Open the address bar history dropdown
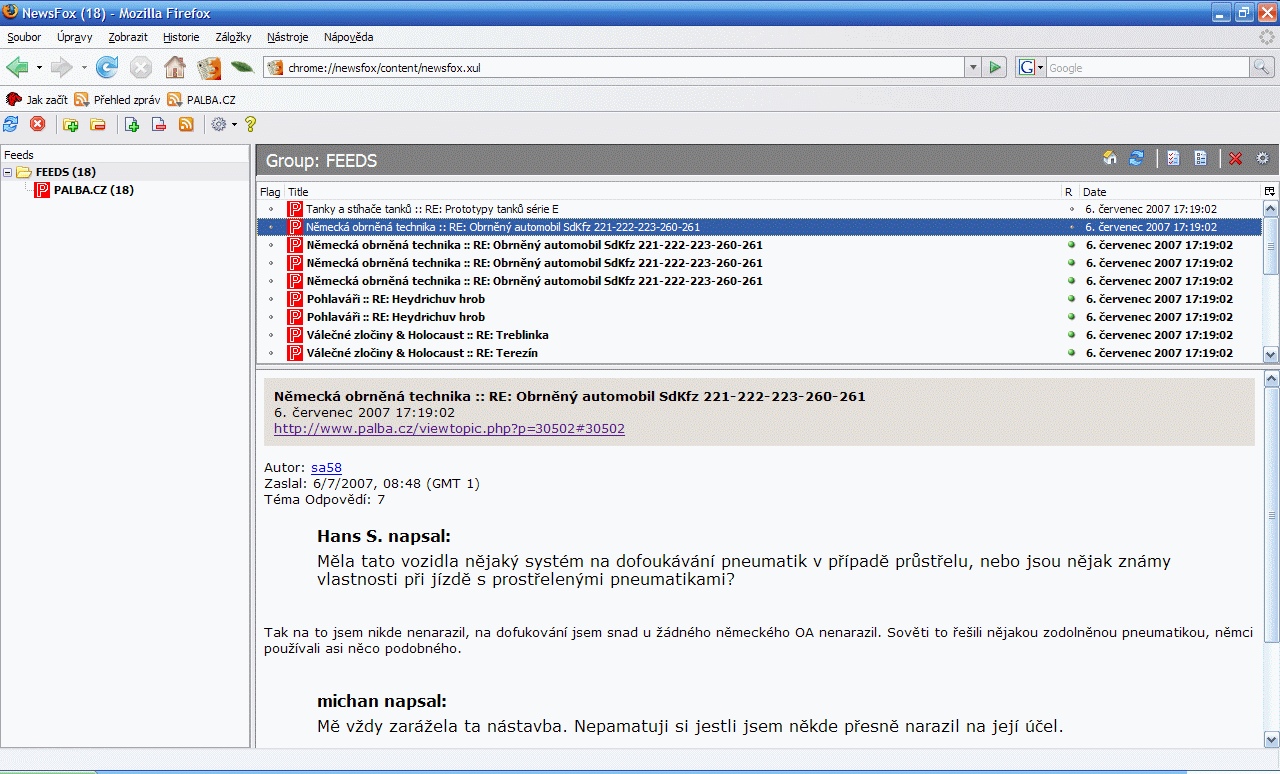 coord(973,67)
